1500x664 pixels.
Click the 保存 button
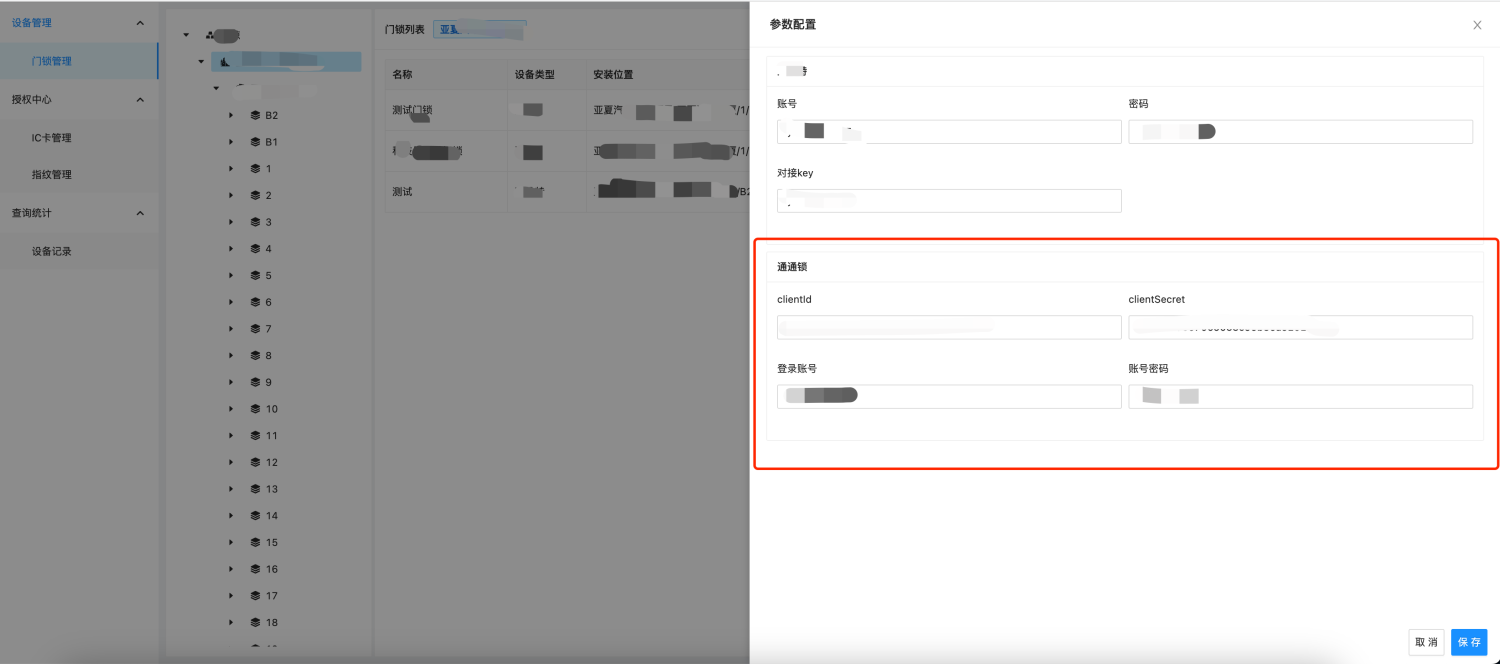click(x=1469, y=642)
